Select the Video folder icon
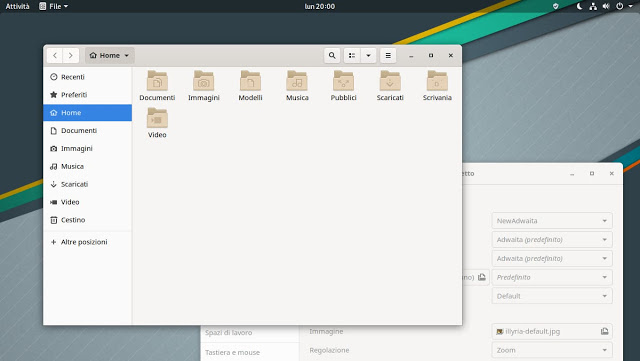The width and height of the screenshot is (640, 361). [157, 118]
